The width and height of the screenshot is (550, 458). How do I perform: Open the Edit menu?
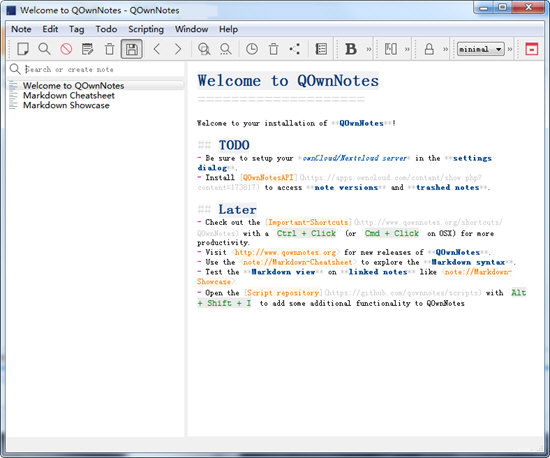[50, 29]
